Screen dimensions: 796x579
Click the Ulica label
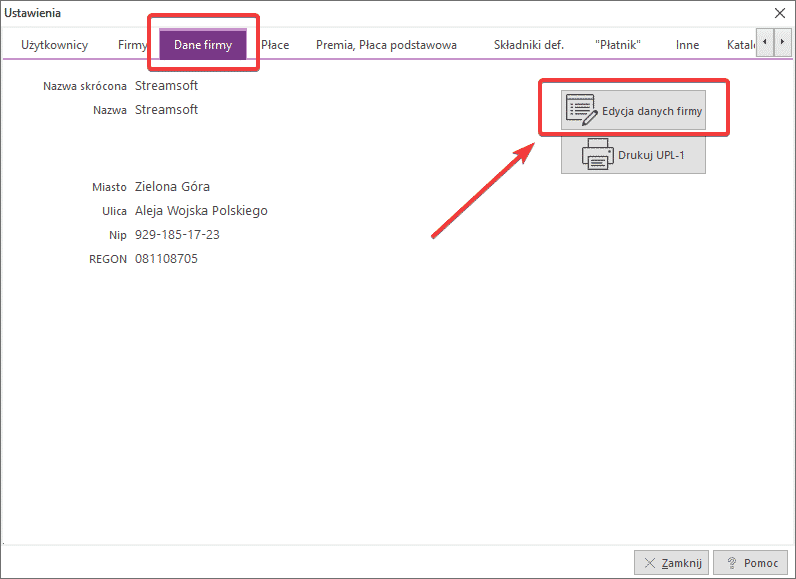114,211
